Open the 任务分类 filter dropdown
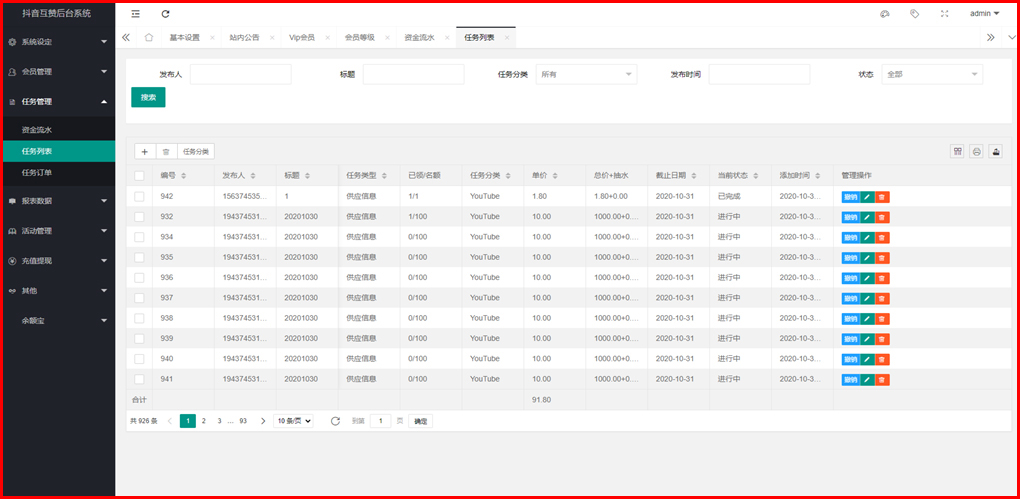Screen dimensions: 1020x499 pyautogui.click(x=586, y=74)
